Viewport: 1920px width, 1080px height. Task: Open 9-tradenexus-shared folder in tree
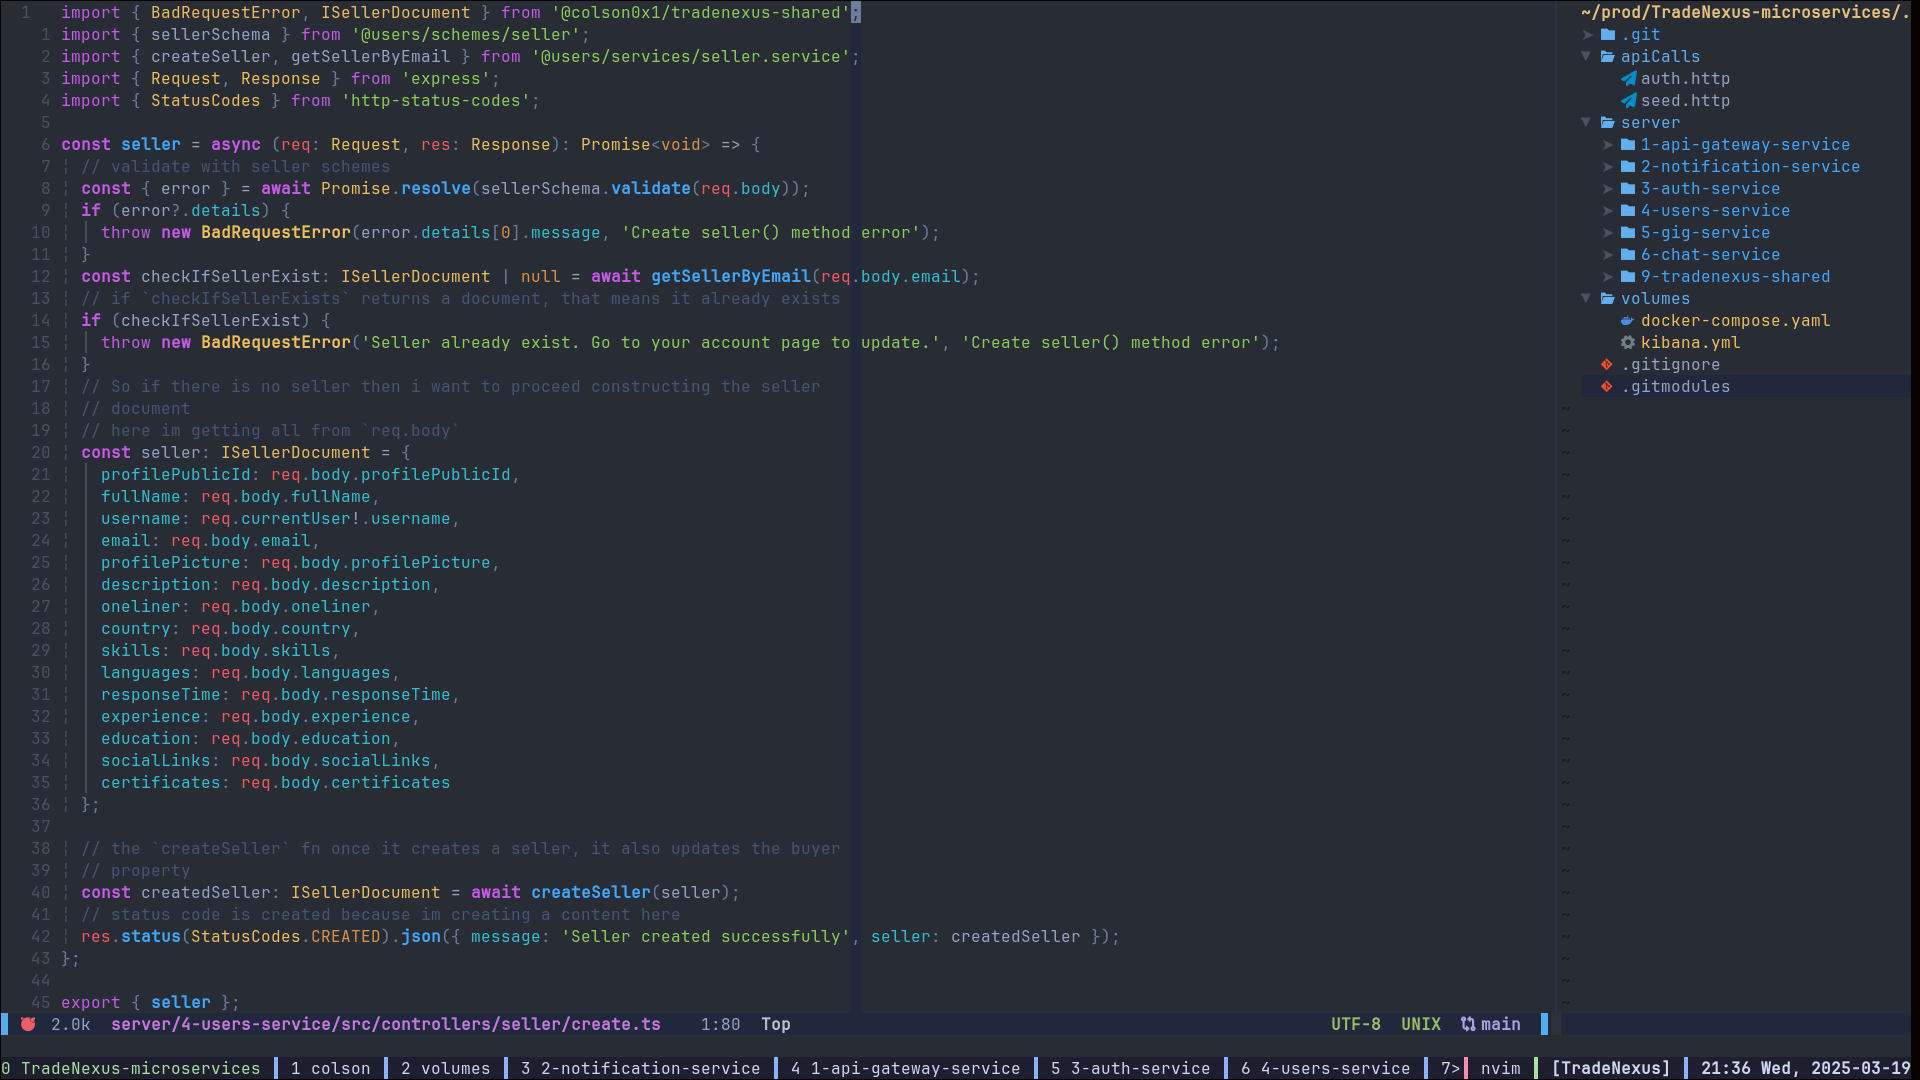click(1734, 277)
